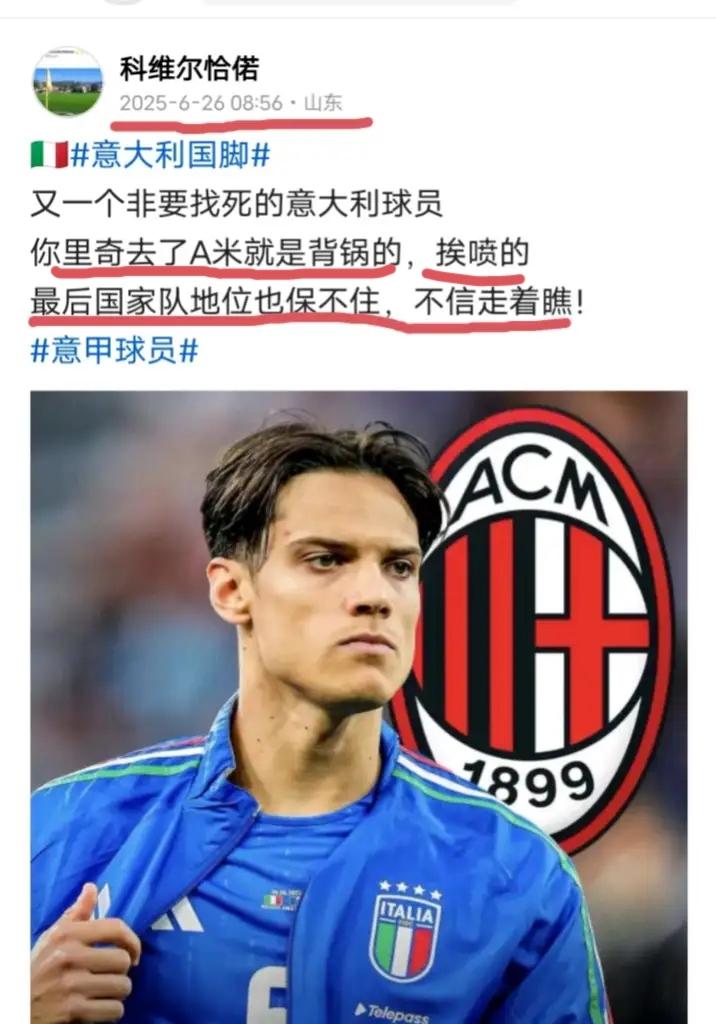The height and width of the screenshot is (1024, 716).
Task: Click the 1899 text on the crest
Action: [x=532, y=784]
